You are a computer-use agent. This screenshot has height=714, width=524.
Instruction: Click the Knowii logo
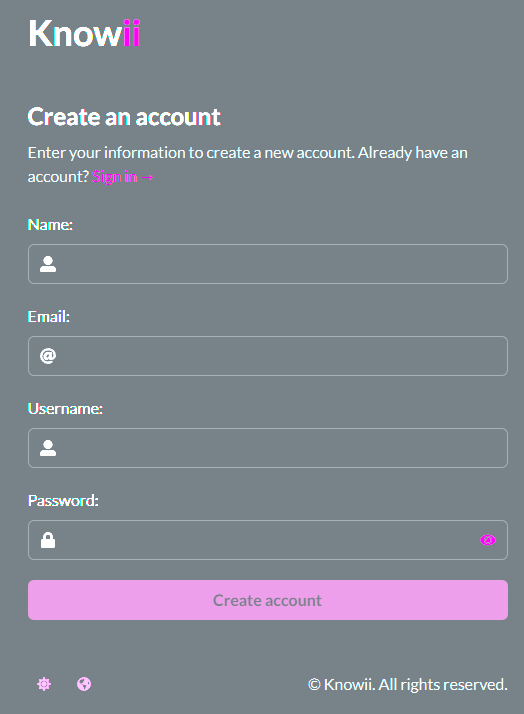[84, 33]
